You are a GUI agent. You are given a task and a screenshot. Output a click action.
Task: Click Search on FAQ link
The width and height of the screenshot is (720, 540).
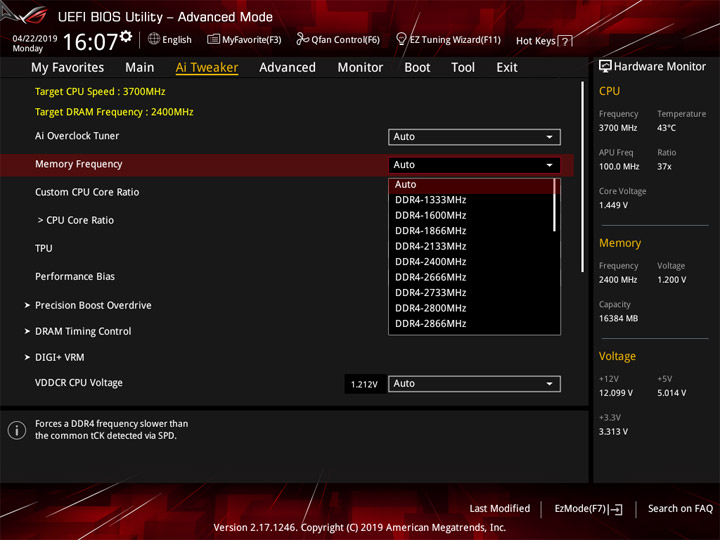pos(680,509)
